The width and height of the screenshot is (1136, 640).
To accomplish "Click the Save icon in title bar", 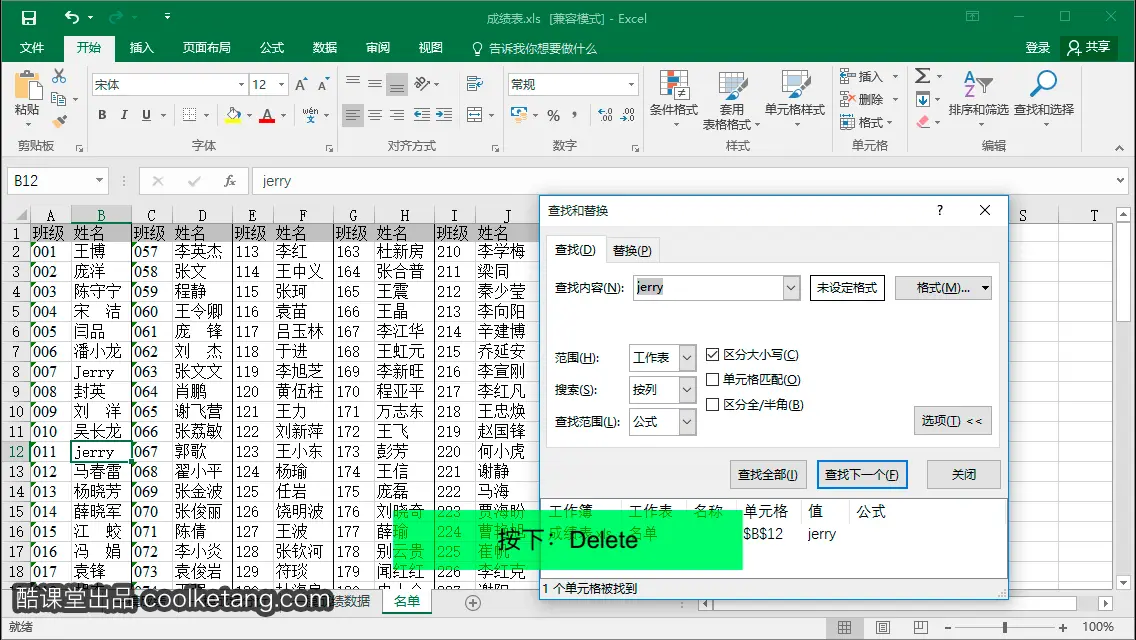I will 28,17.
